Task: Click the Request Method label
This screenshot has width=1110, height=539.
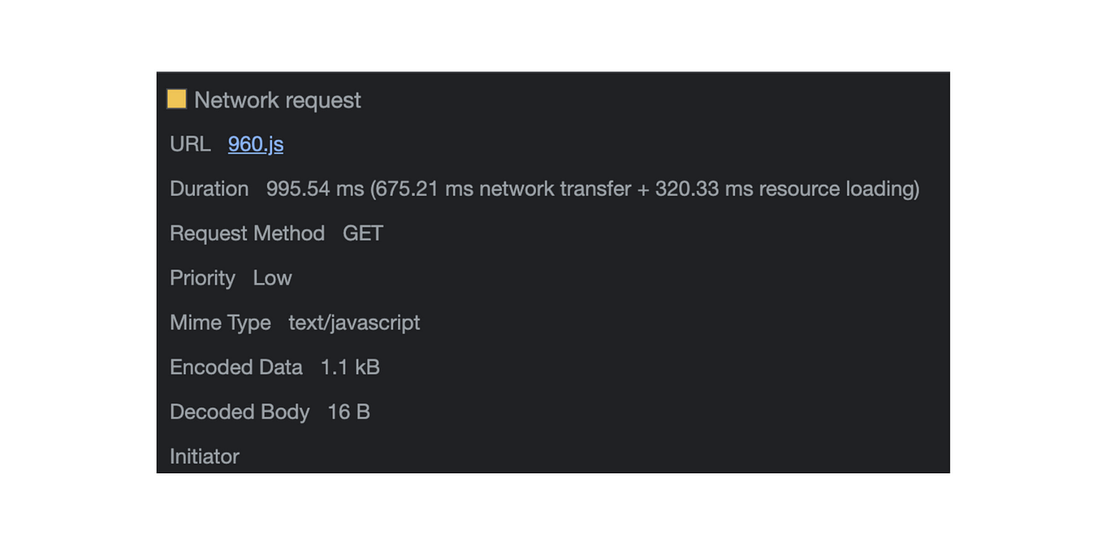Action: tap(247, 233)
